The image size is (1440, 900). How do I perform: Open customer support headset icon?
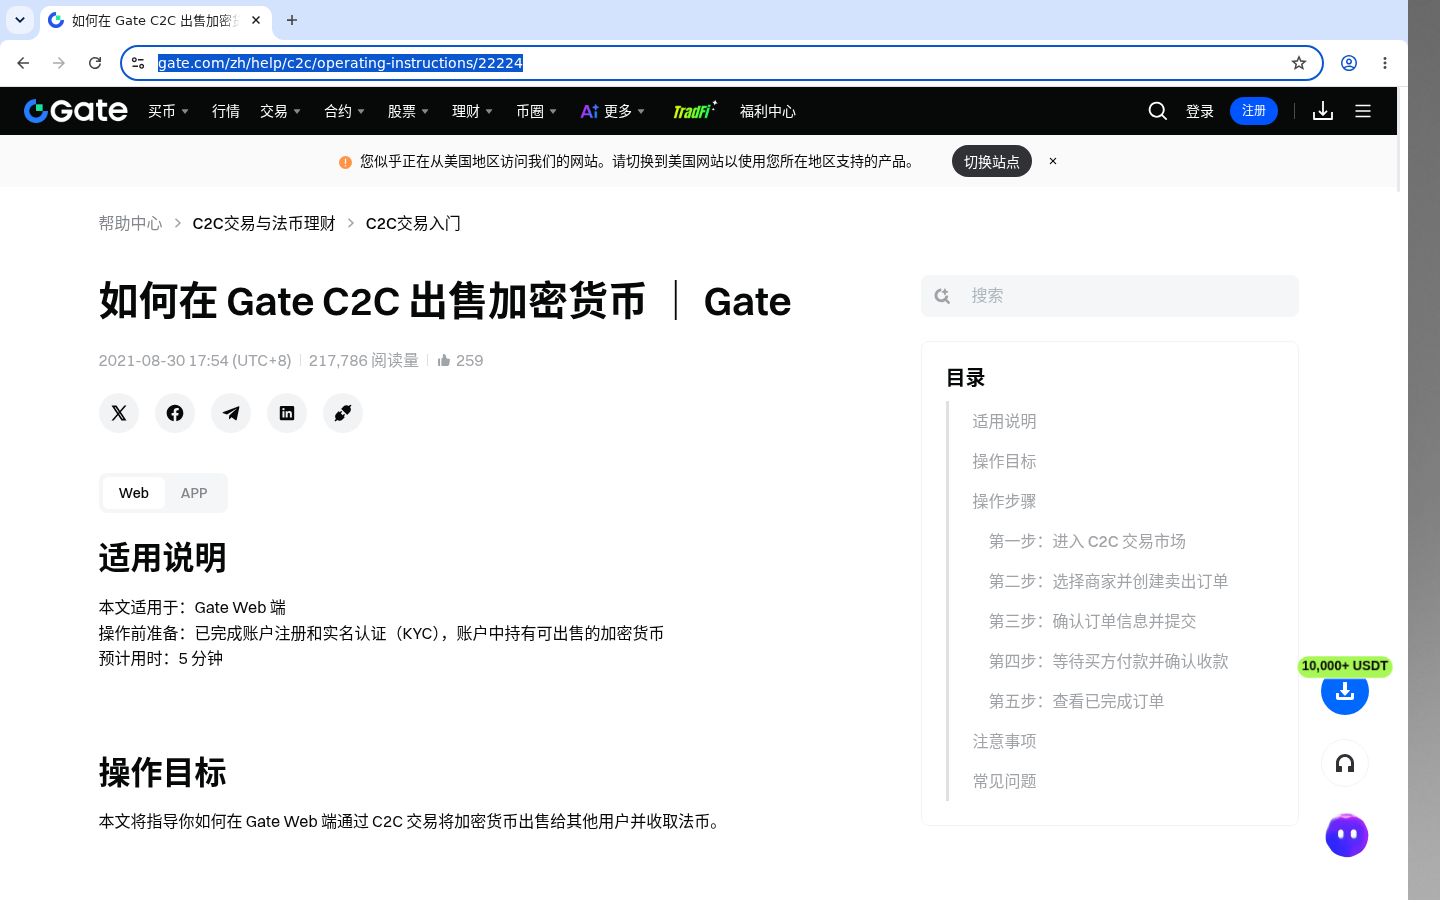(x=1345, y=764)
